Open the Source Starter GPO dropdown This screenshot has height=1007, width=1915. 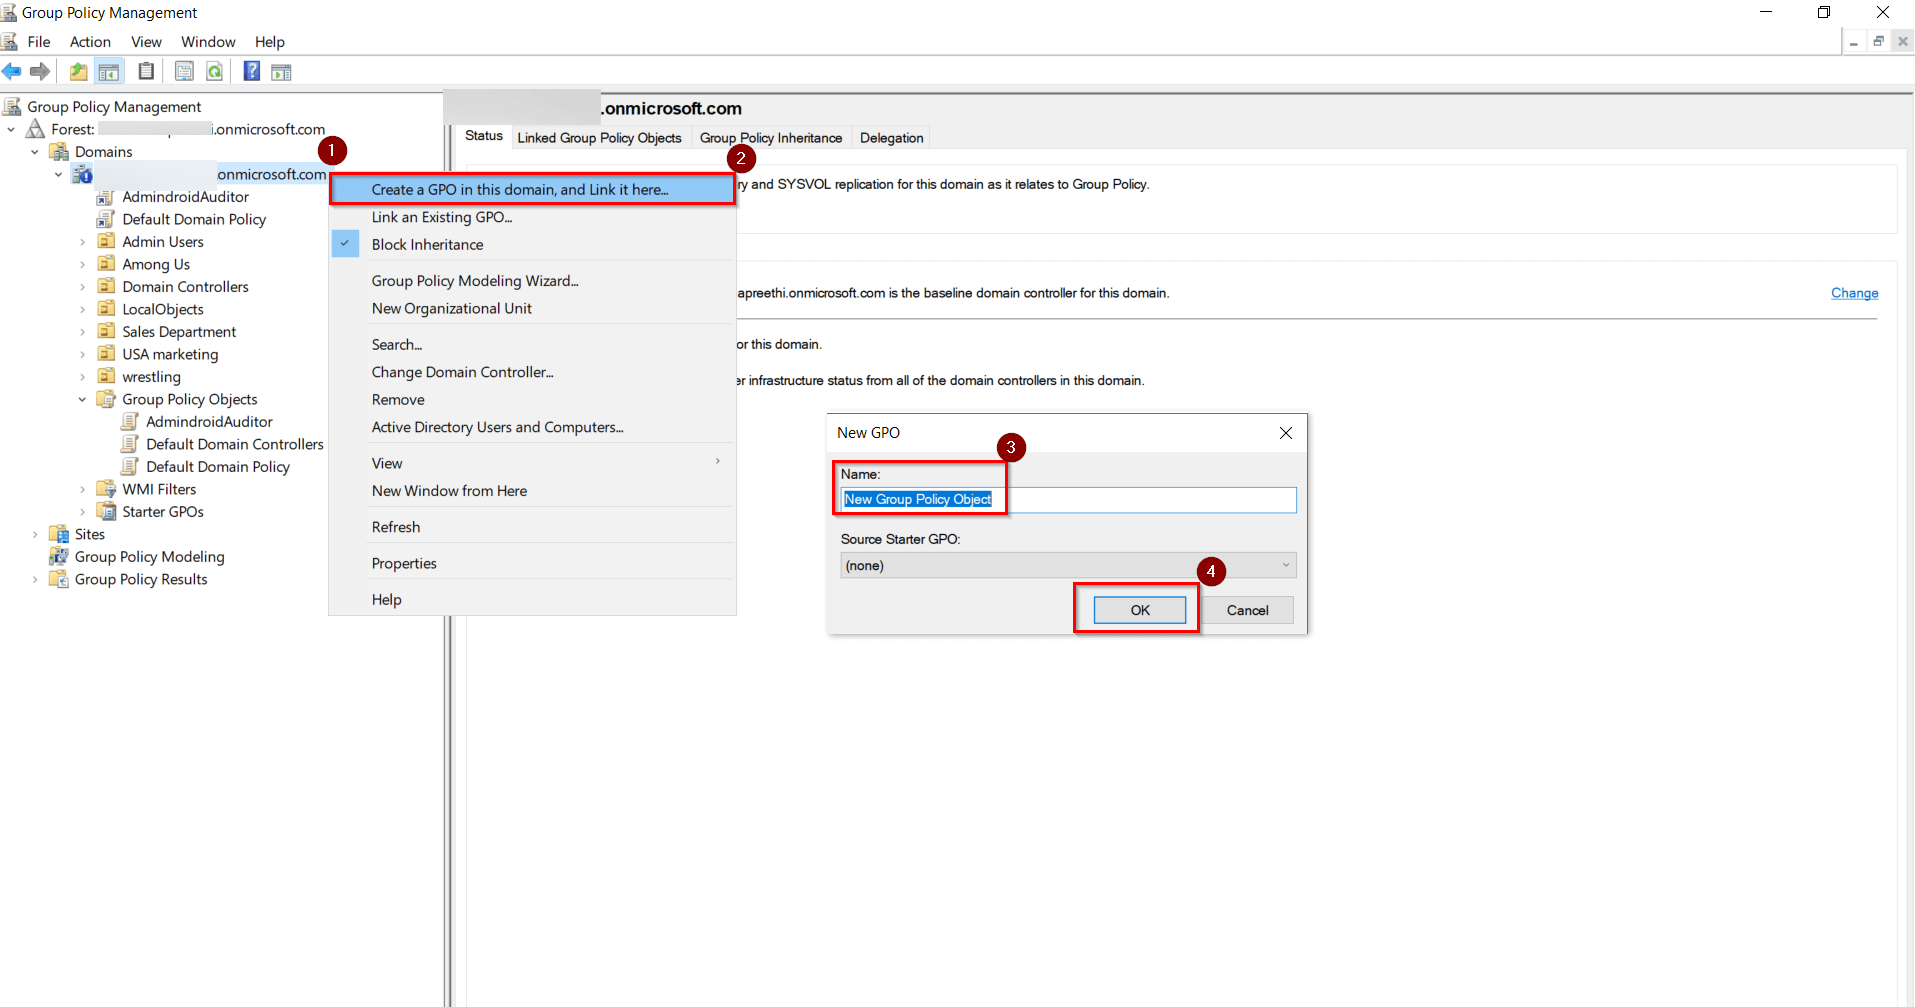click(x=1285, y=565)
